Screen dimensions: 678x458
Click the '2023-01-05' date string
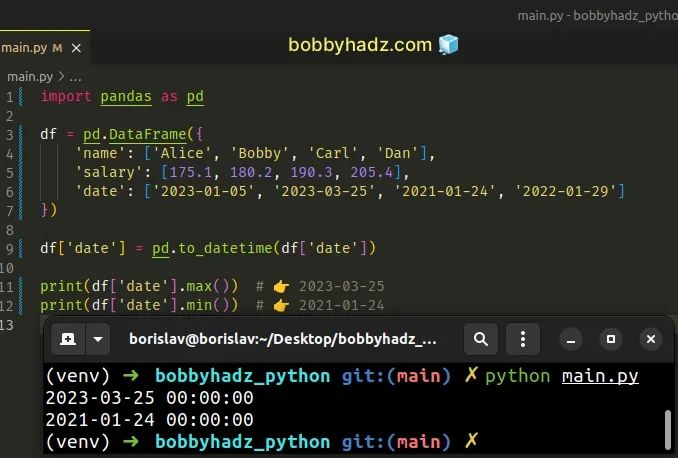(203, 192)
